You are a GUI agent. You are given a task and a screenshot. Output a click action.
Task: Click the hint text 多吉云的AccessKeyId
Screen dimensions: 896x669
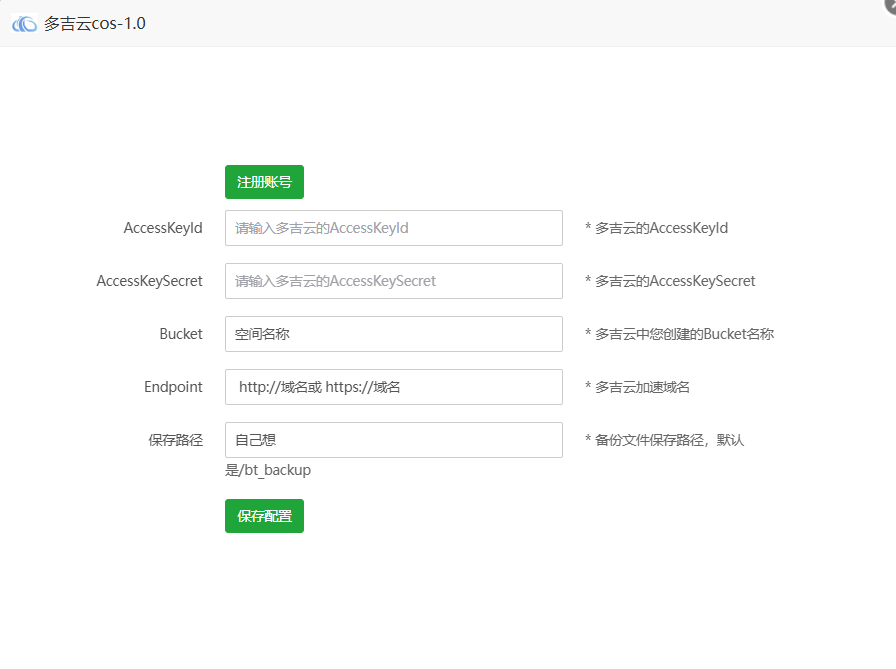[x=660, y=228]
